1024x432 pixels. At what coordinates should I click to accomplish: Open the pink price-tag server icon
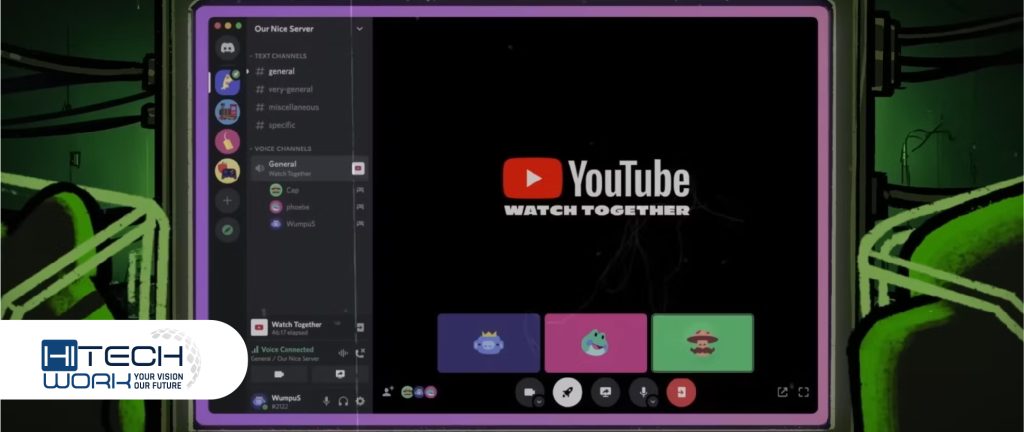point(227,141)
